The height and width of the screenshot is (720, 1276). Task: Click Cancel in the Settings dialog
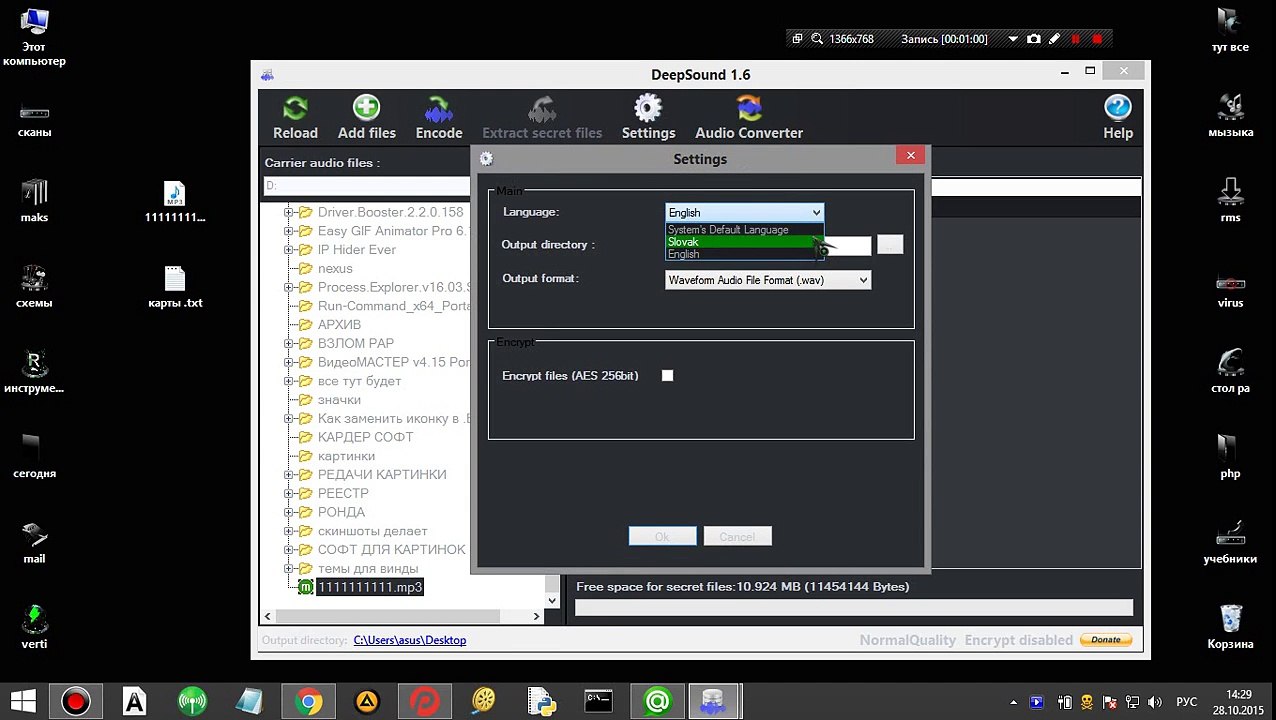coord(737,537)
